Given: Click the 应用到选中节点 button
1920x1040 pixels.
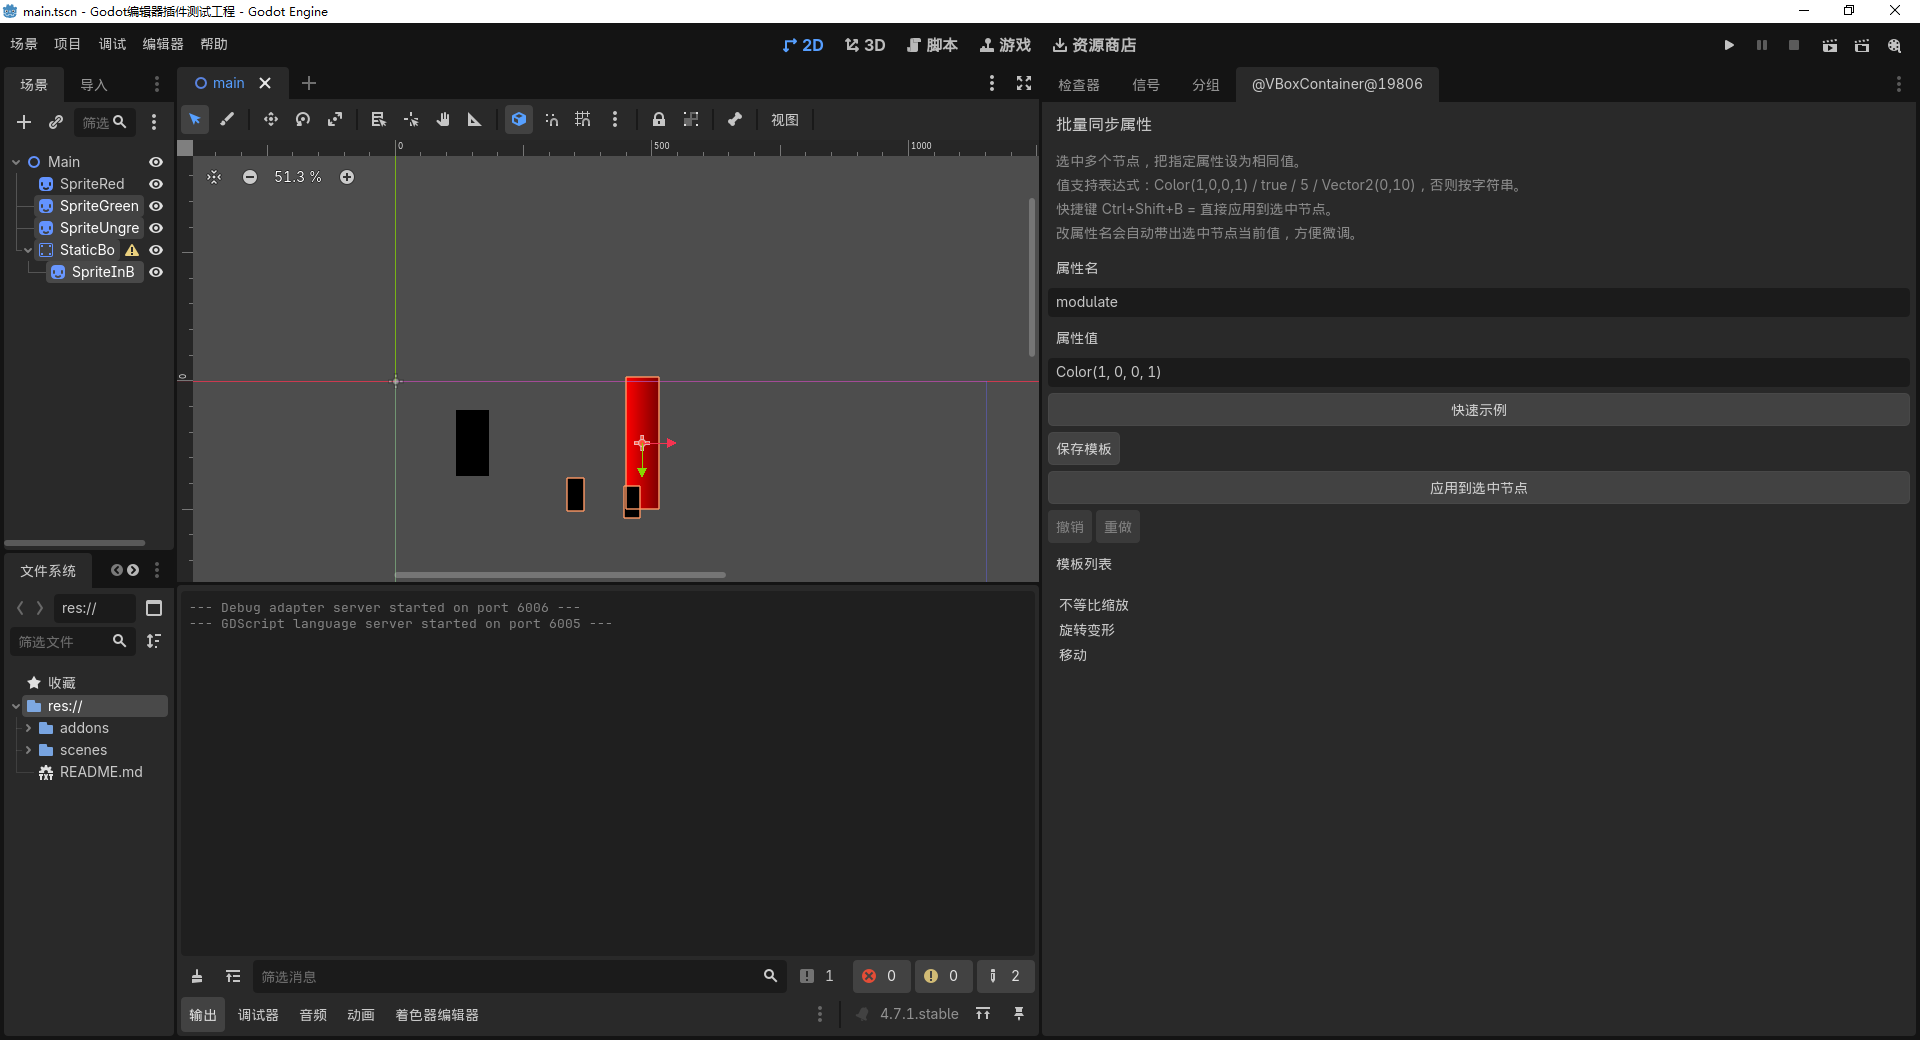Looking at the screenshot, I should coord(1479,488).
